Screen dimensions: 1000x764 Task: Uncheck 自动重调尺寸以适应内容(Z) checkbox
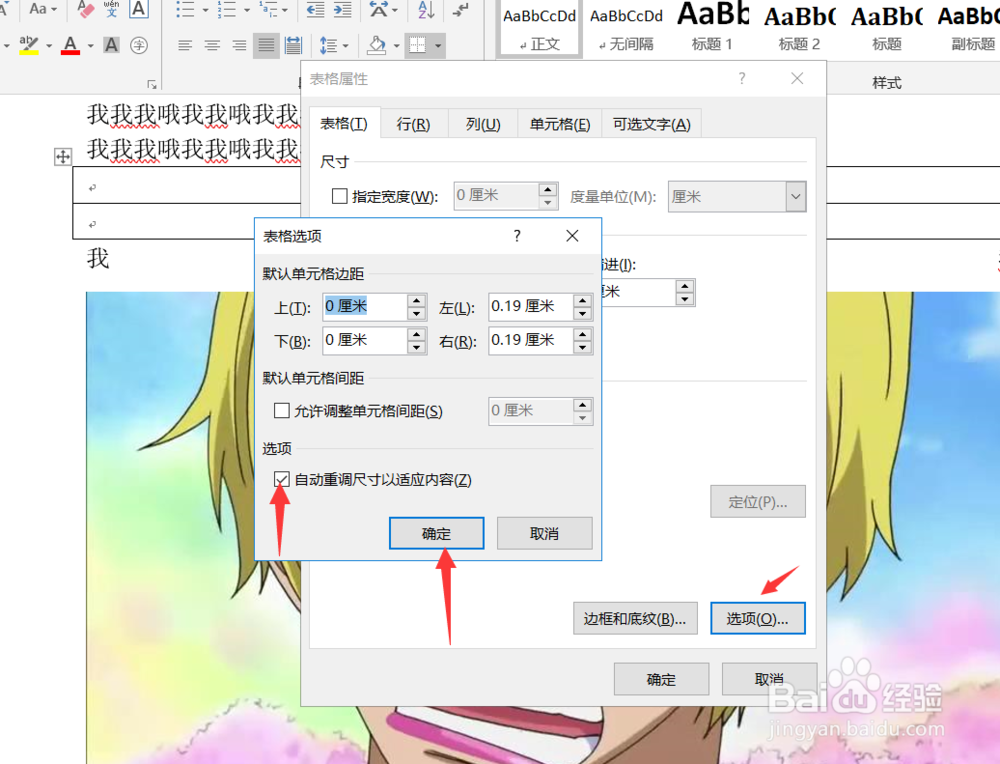click(281, 479)
